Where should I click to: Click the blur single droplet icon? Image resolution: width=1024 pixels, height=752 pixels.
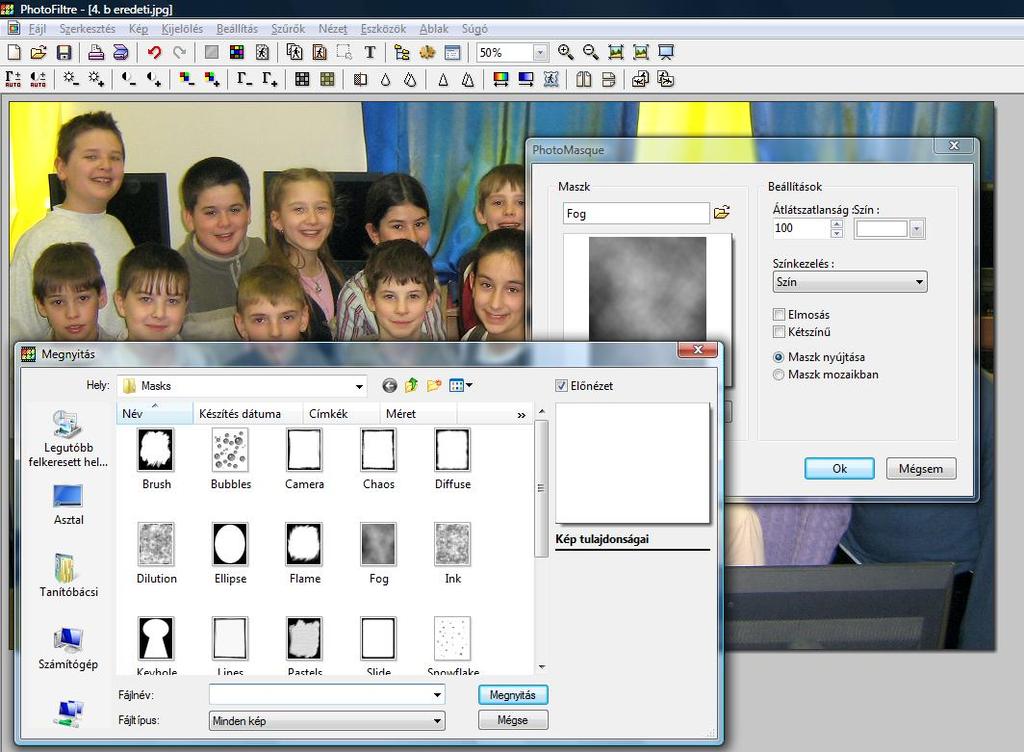pos(385,80)
